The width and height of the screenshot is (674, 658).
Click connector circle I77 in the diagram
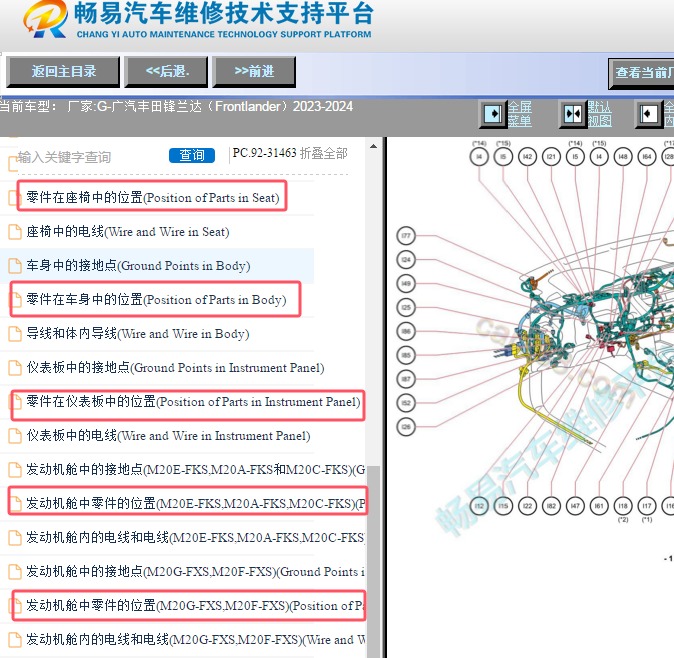tap(406, 236)
